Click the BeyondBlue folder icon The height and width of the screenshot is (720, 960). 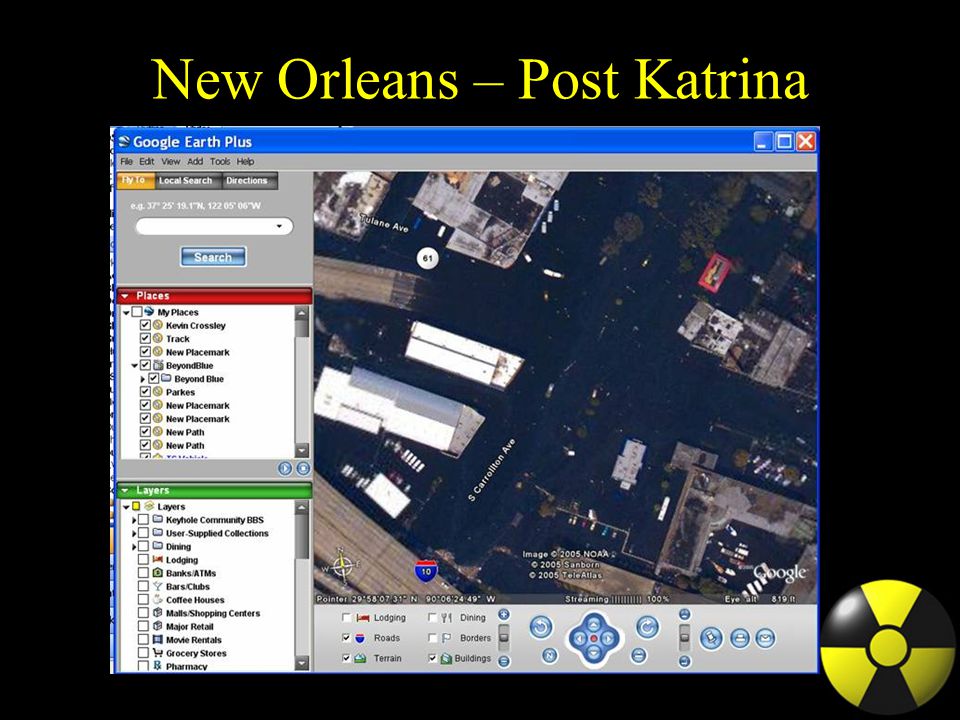coord(158,365)
